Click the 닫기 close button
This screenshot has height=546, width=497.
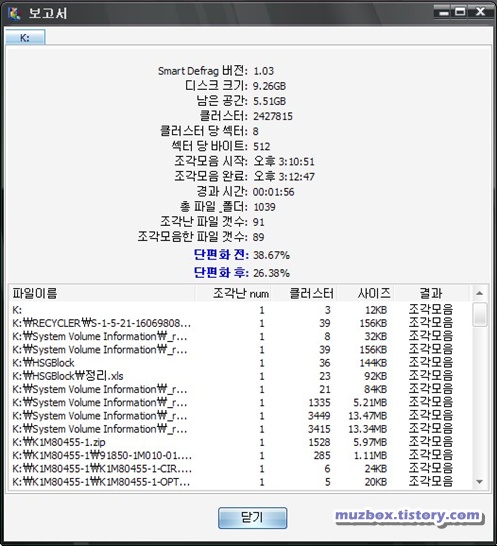(x=253, y=518)
